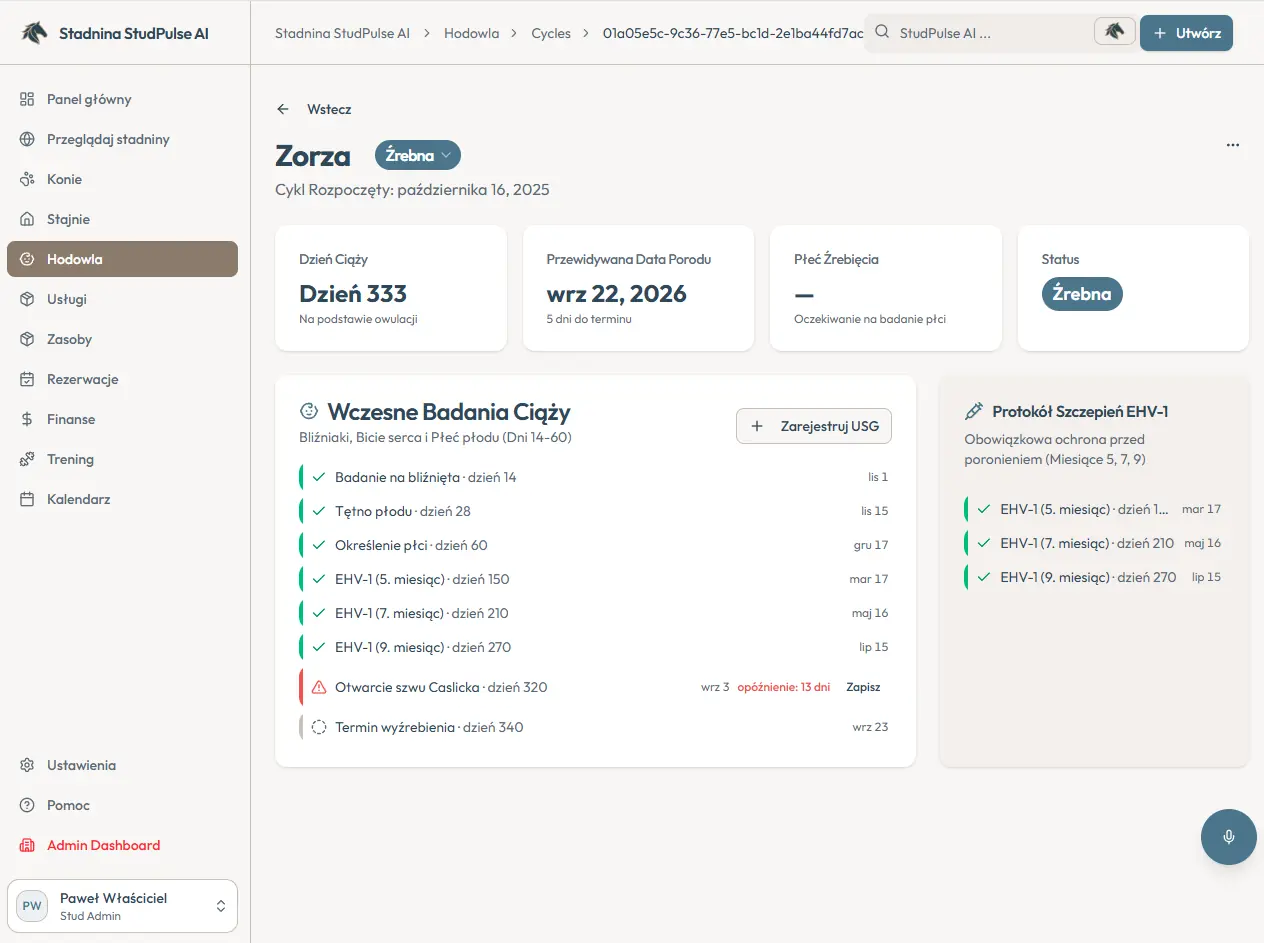Click the globe icon for Przeglądaj stadniny
Viewport: 1264px width, 943px height.
coord(27,139)
